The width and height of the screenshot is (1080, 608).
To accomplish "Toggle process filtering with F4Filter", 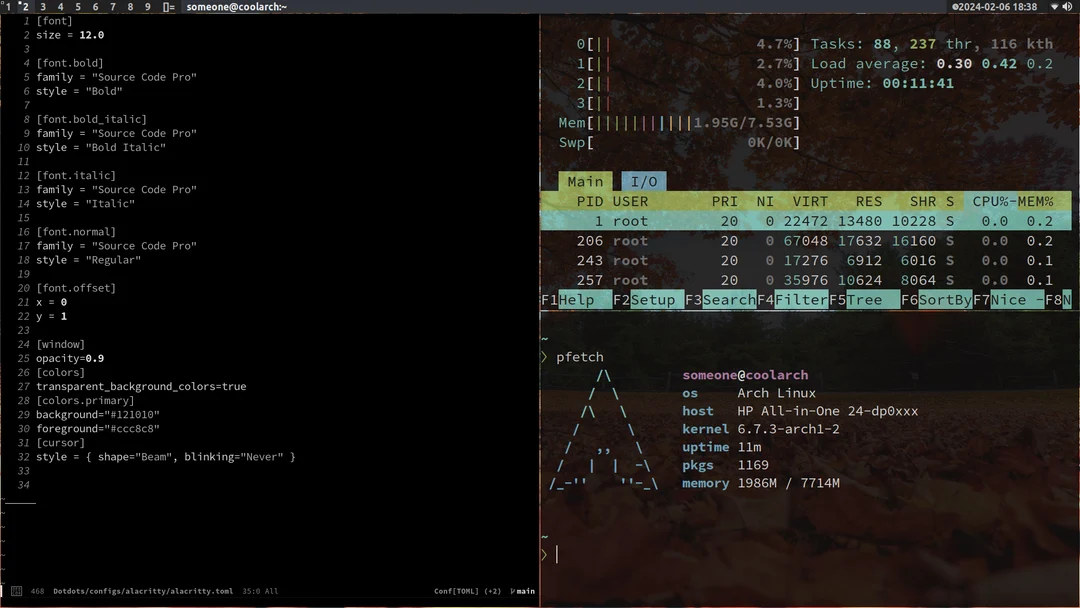I will click(794, 299).
